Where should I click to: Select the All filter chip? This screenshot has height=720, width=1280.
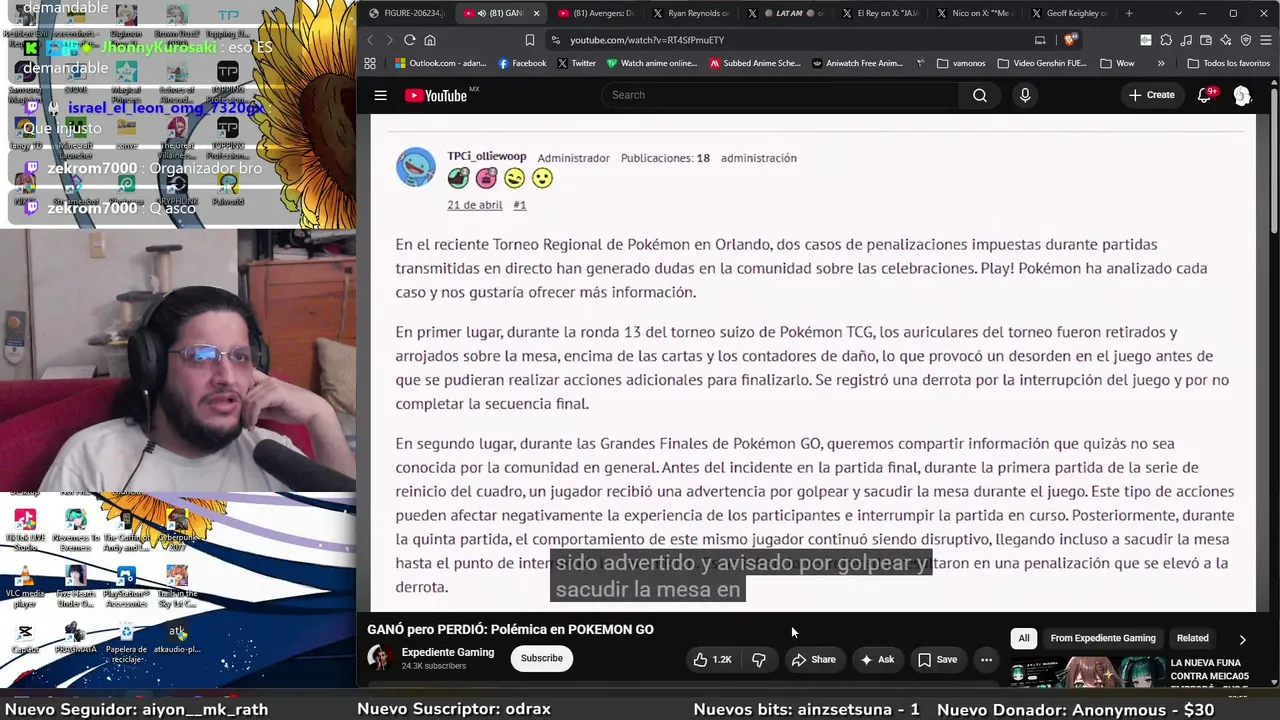point(1024,638)
